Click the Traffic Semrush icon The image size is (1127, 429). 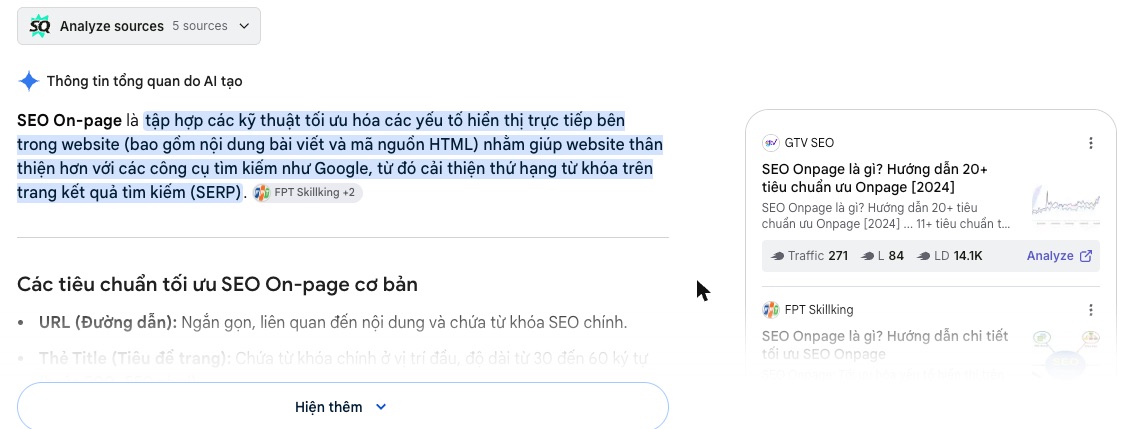tap(777, 256)
